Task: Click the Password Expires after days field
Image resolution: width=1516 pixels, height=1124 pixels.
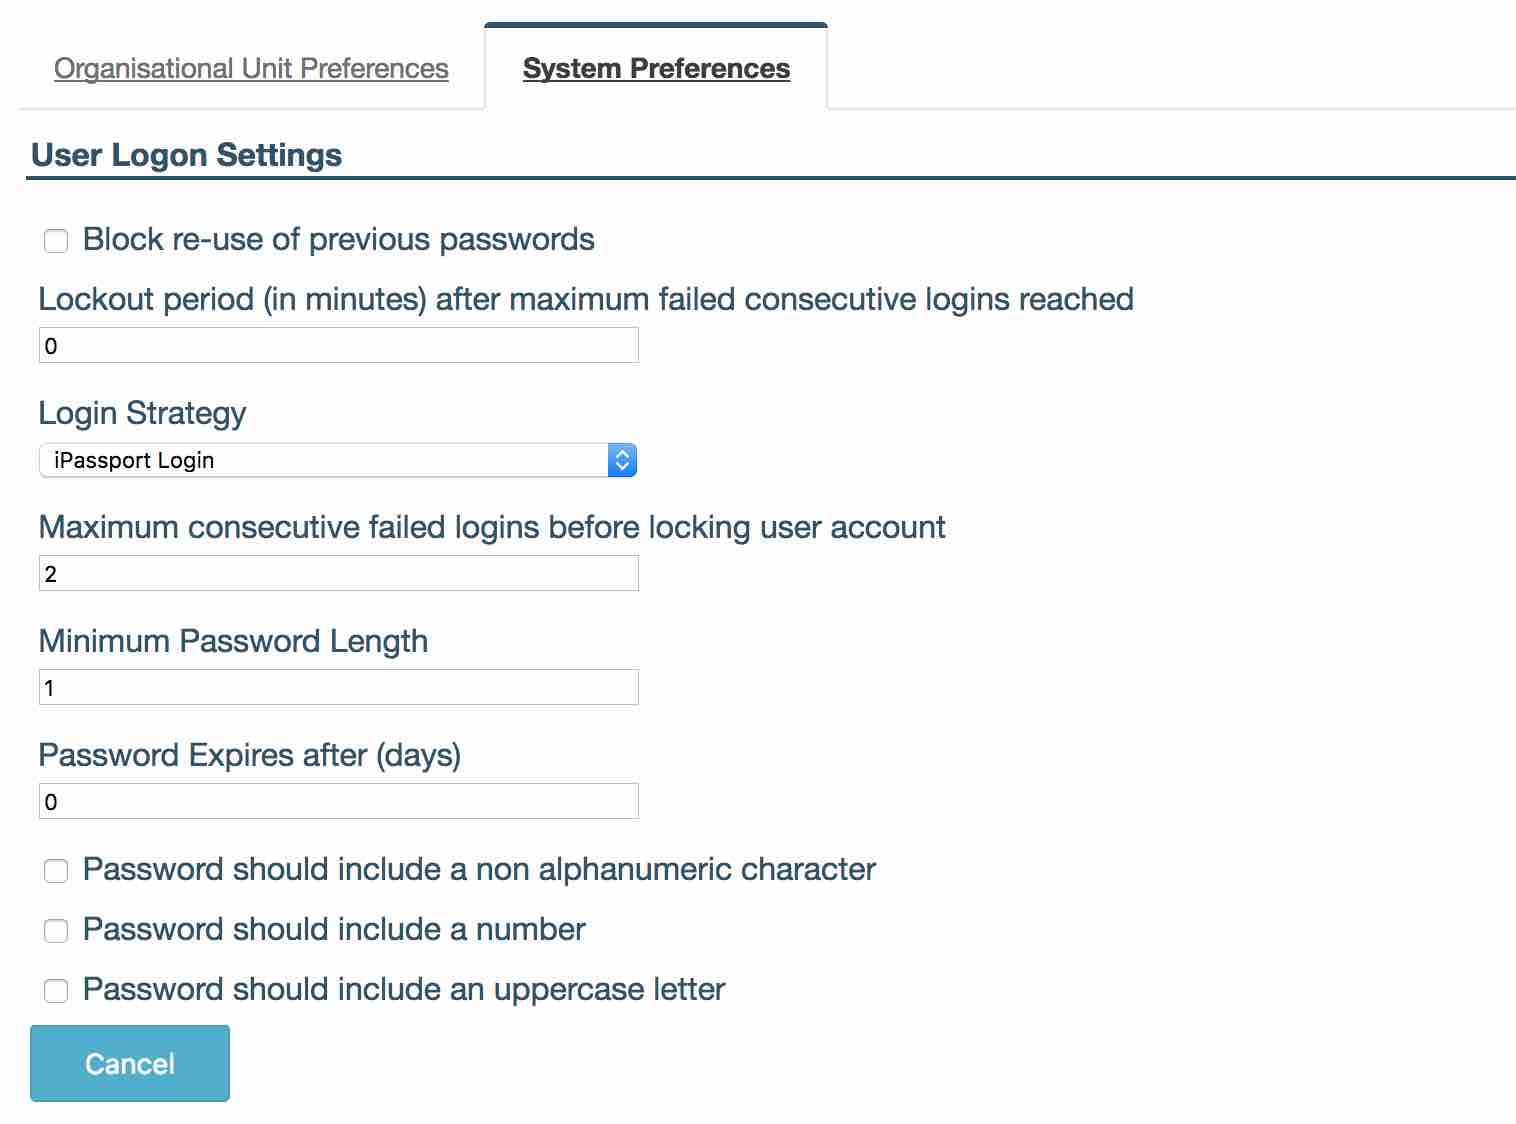Action: click(x=338, y=802)
